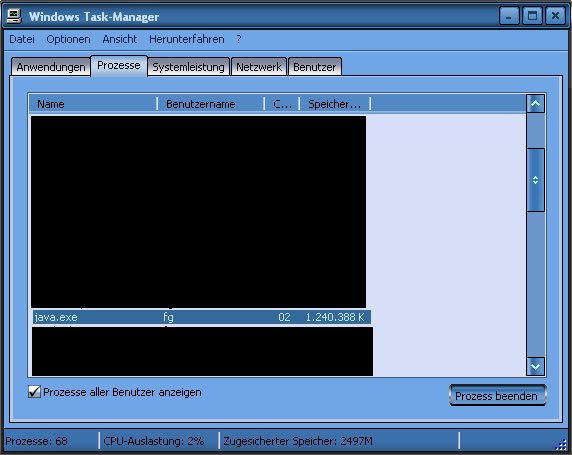572x455 pixels.
Task: Open the Netzwerk tab
Action: [259, 67]
